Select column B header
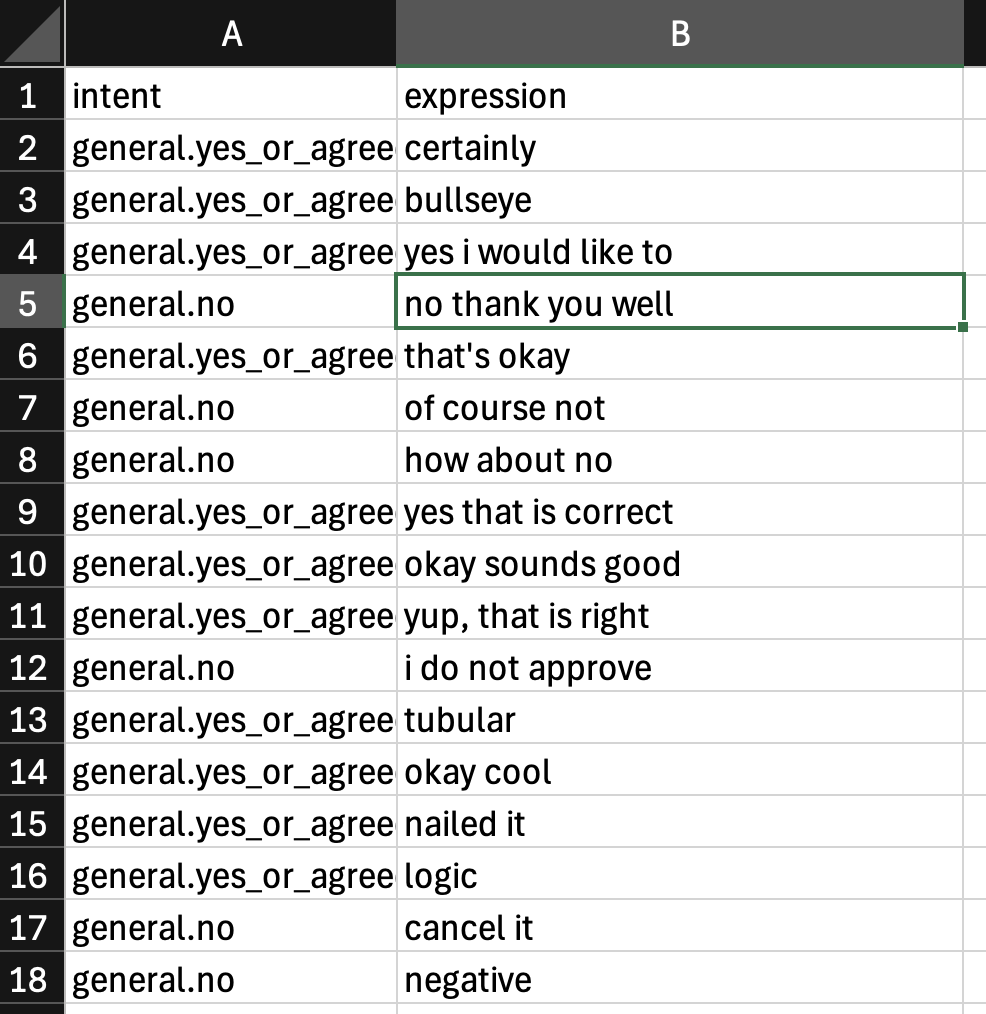The image size is (986, 1014). (x=679, y=33)
